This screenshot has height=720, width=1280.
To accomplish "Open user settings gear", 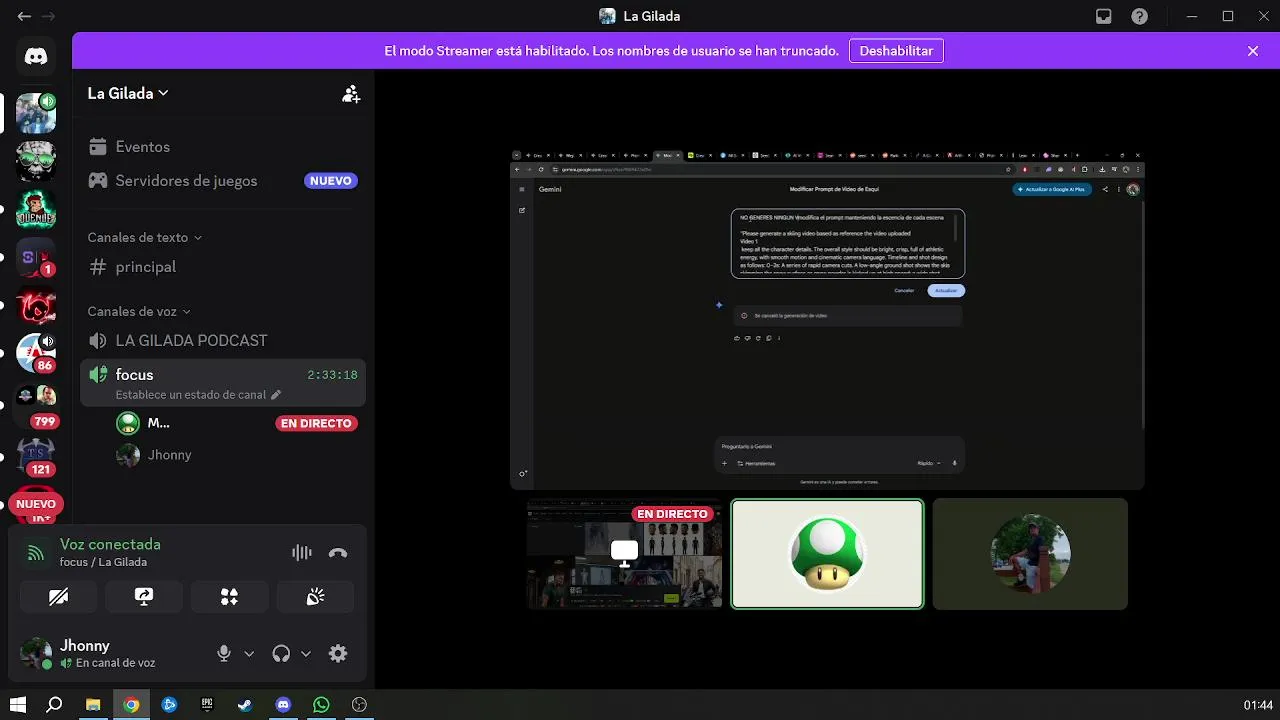I will (x=338, y=653).
